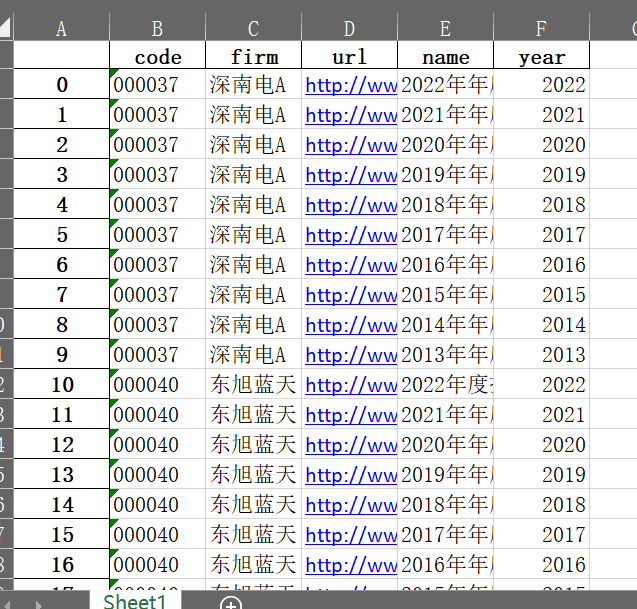Click firm 深南电A in index row 2
The height and width of the screenshot is (609, 637).
click(254, 144)
